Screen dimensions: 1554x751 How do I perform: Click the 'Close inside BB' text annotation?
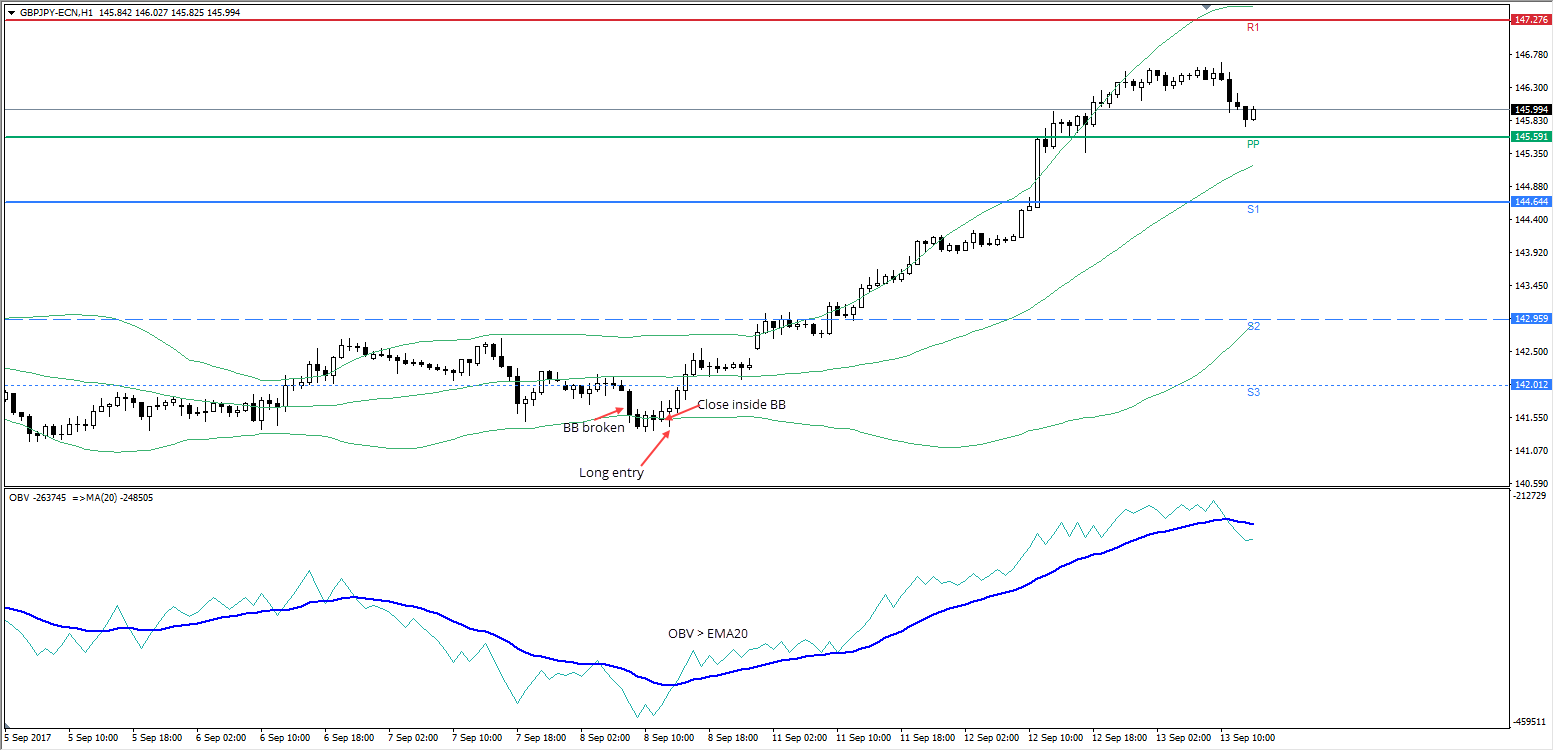coord(742,405)
